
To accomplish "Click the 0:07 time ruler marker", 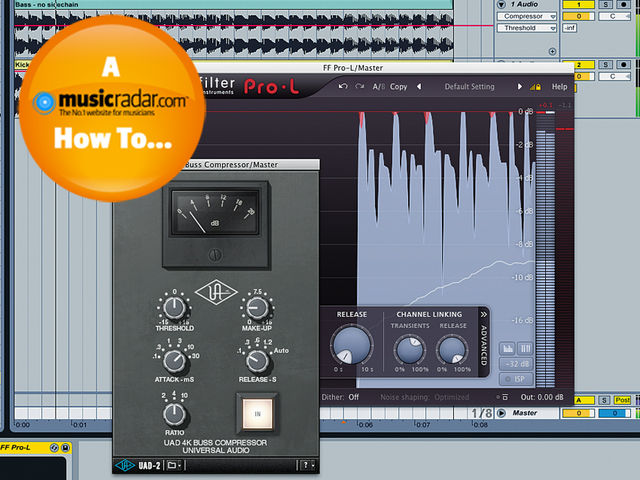I will point(422,424).
